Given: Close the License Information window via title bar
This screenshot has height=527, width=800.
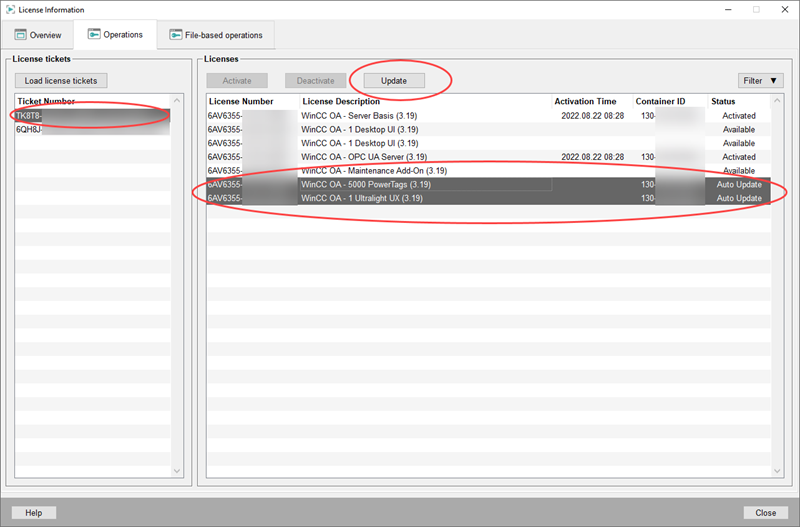Looking at the screenshot, I should click(785, 10).
